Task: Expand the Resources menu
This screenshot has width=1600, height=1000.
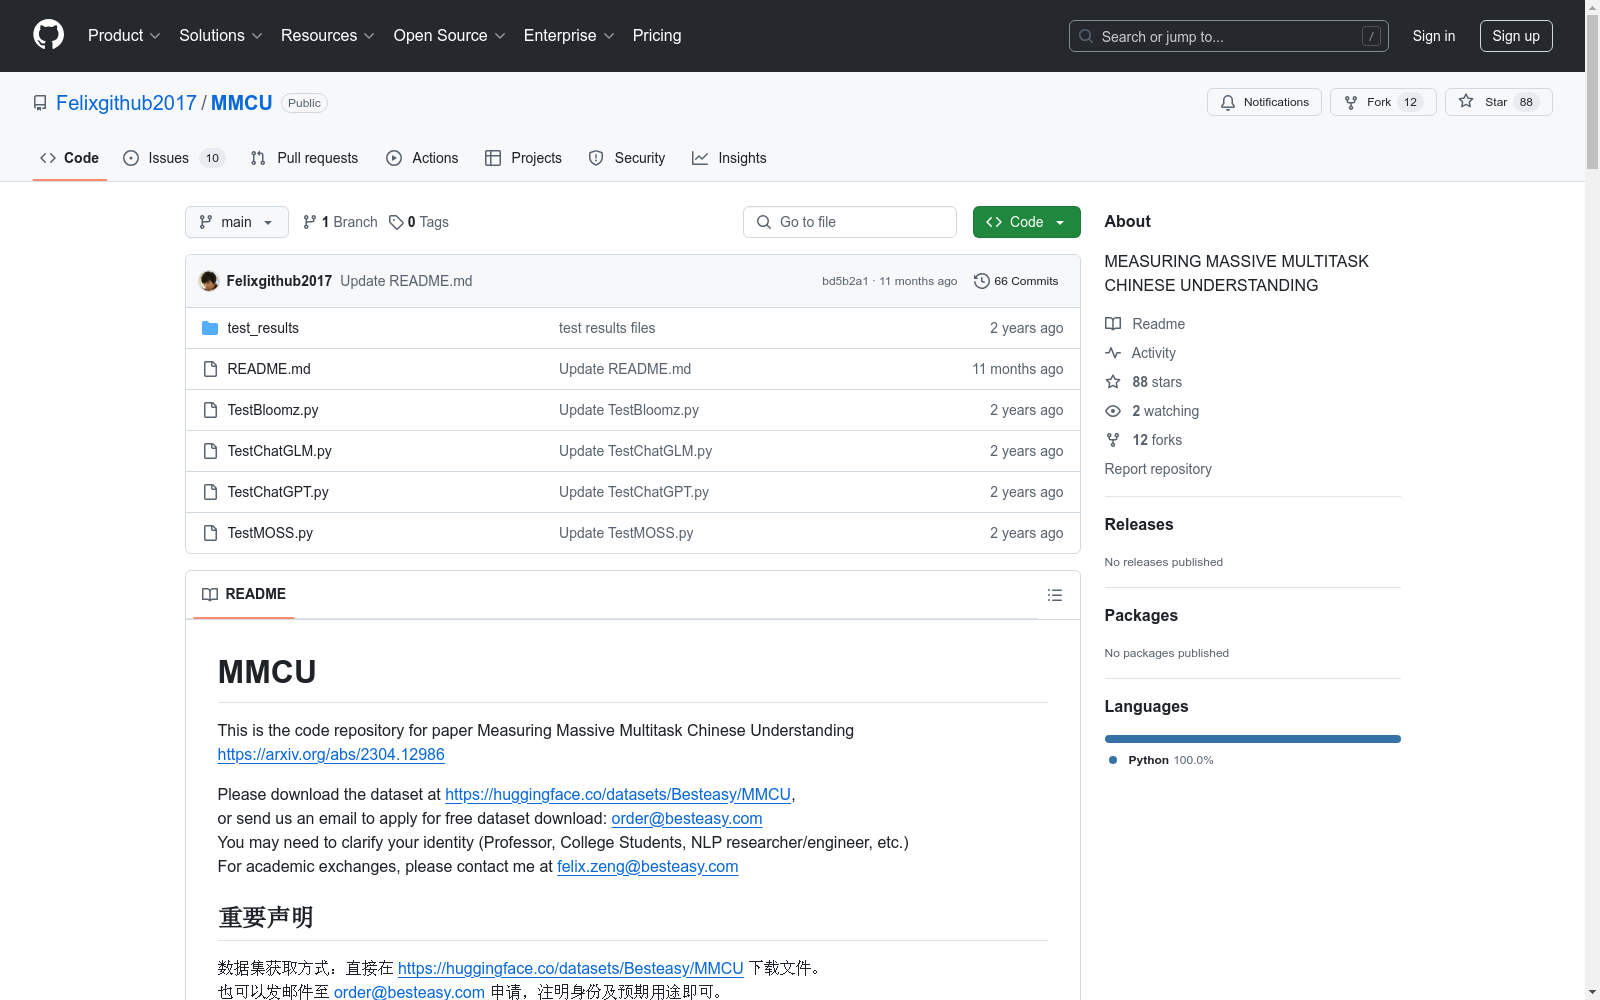Action: [328, 35]
